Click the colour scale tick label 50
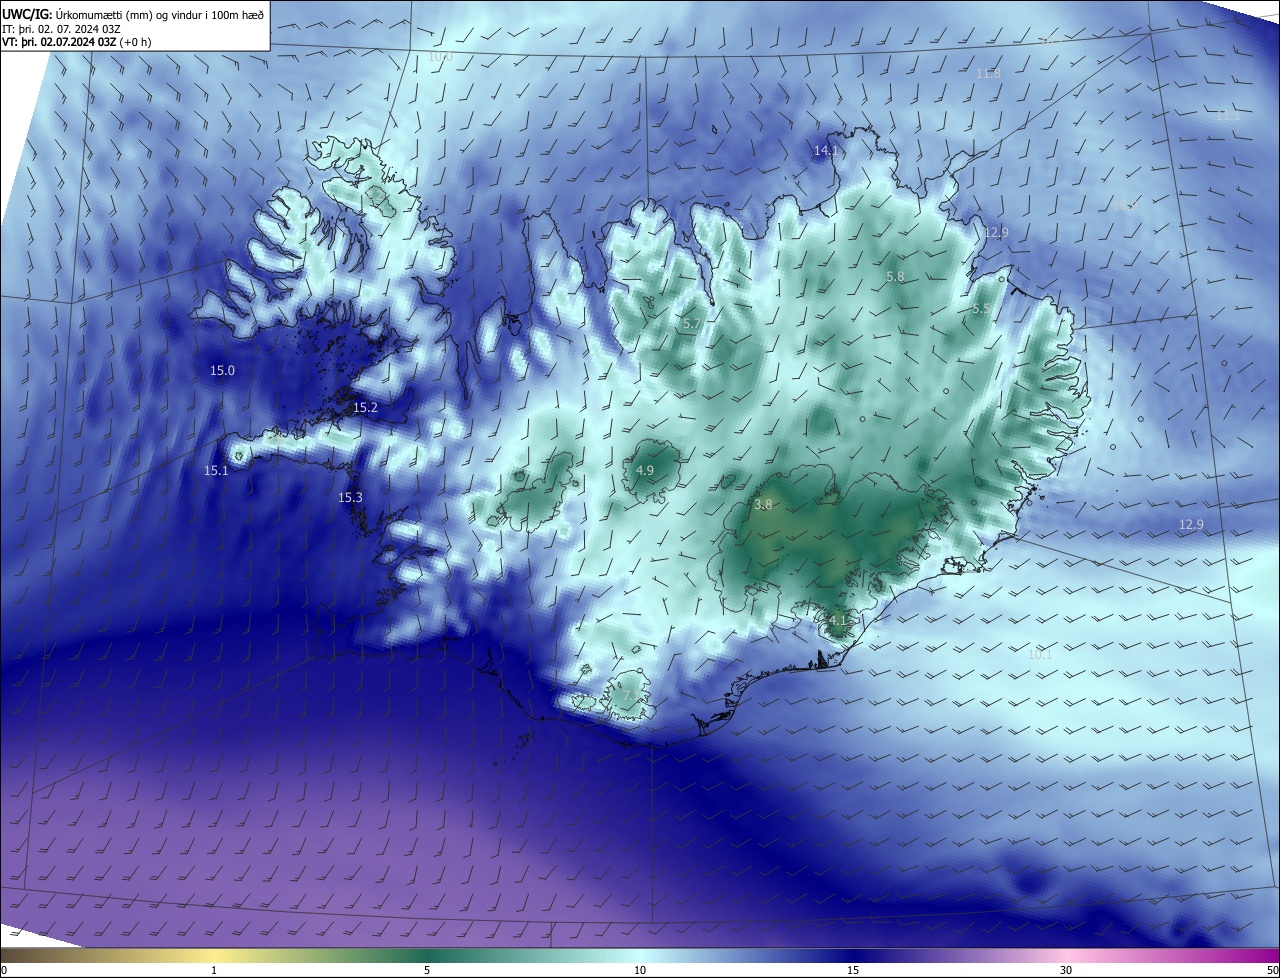The image size is (1280, 978). [x=1272, y=970]
